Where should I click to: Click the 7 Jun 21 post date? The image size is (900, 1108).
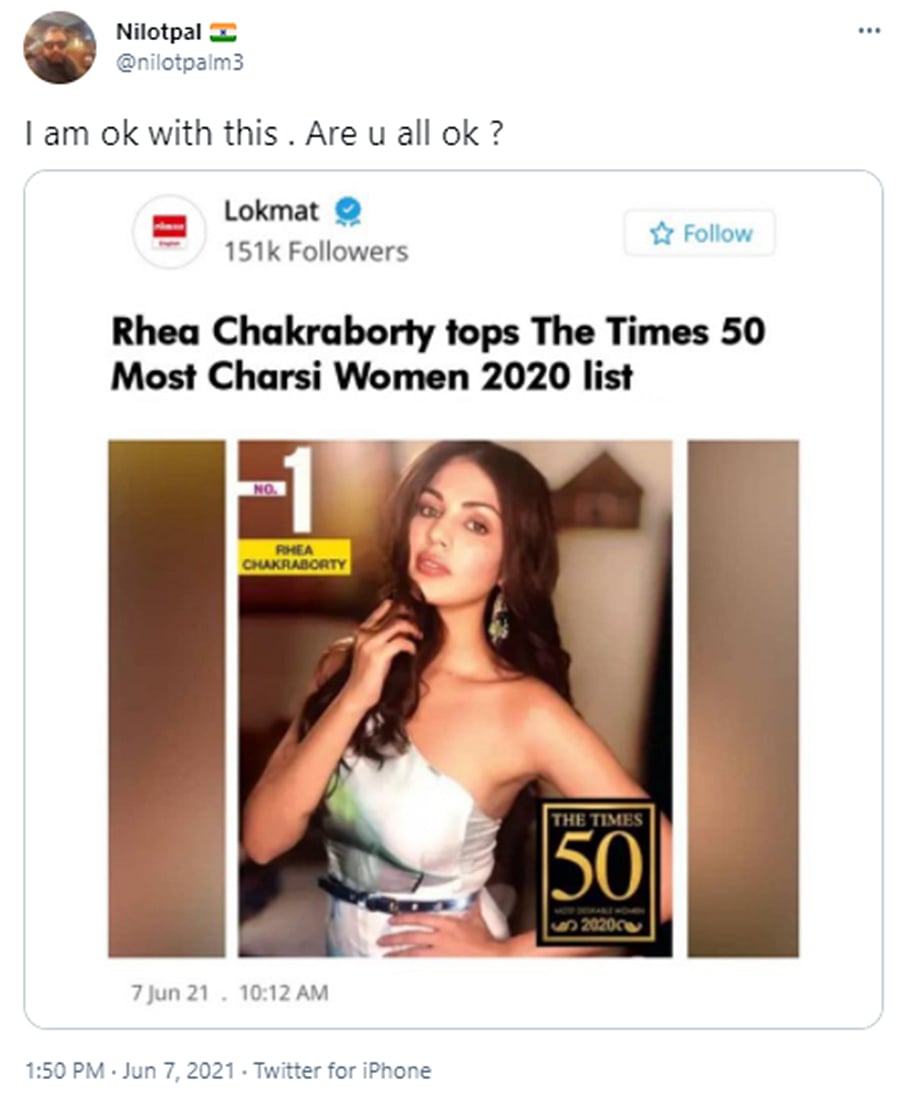pos(166,993)
